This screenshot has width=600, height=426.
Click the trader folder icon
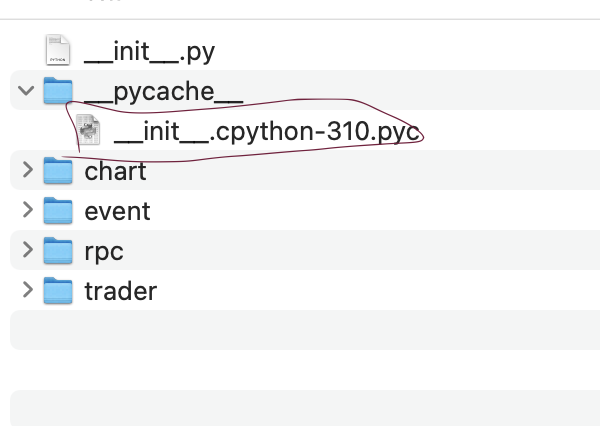tap(59, 291)
